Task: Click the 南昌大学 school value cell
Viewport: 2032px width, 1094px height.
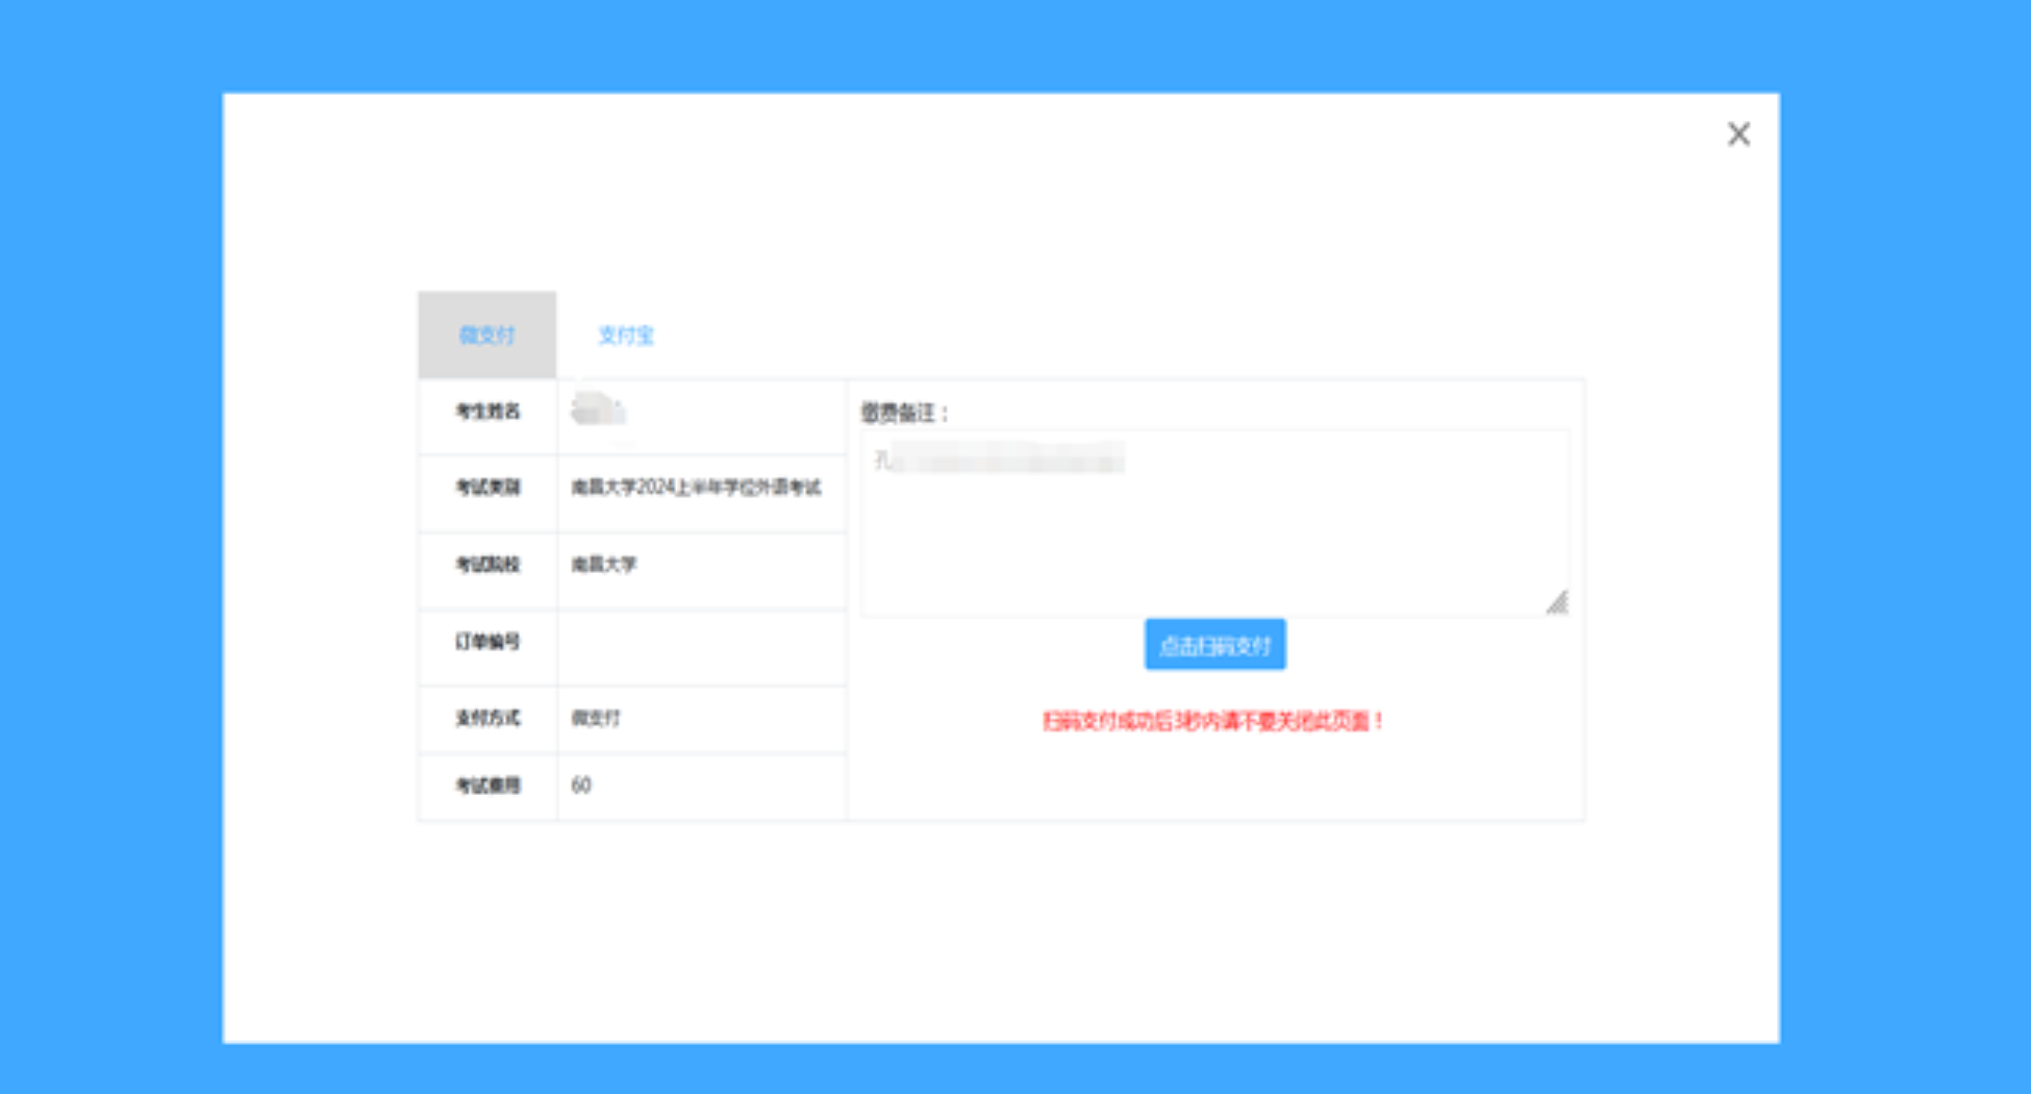Action: click(x=604, y=565)
